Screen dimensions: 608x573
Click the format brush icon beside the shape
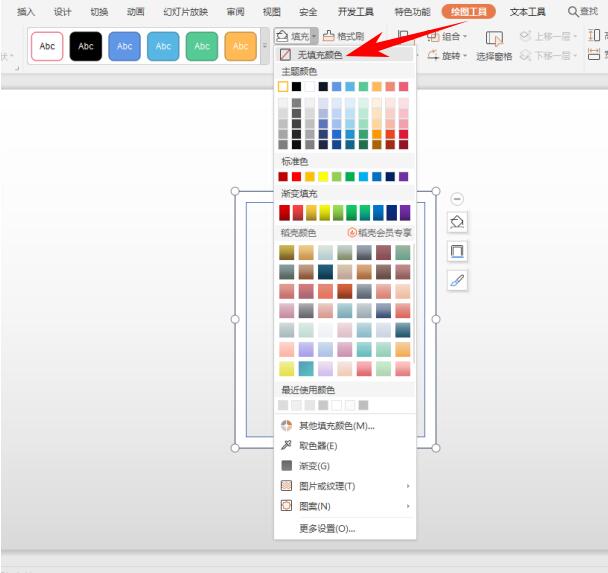tap(457, 281)
